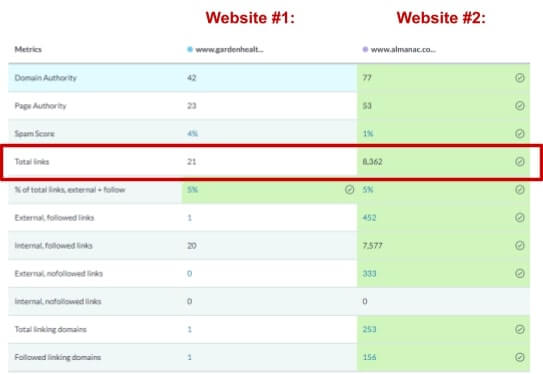Click almanac External followed links value 452
The height and width of the screenshot is (374, 543).
[x=369, y=217]
